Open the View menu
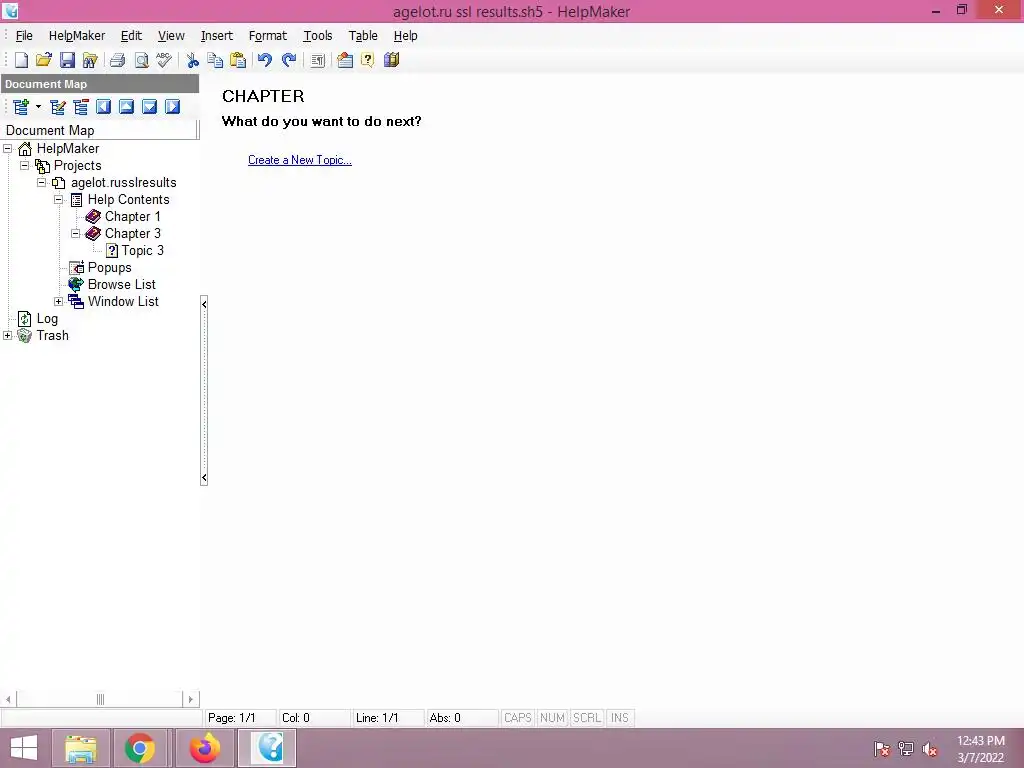The image size is (1024, 768). 171,36
